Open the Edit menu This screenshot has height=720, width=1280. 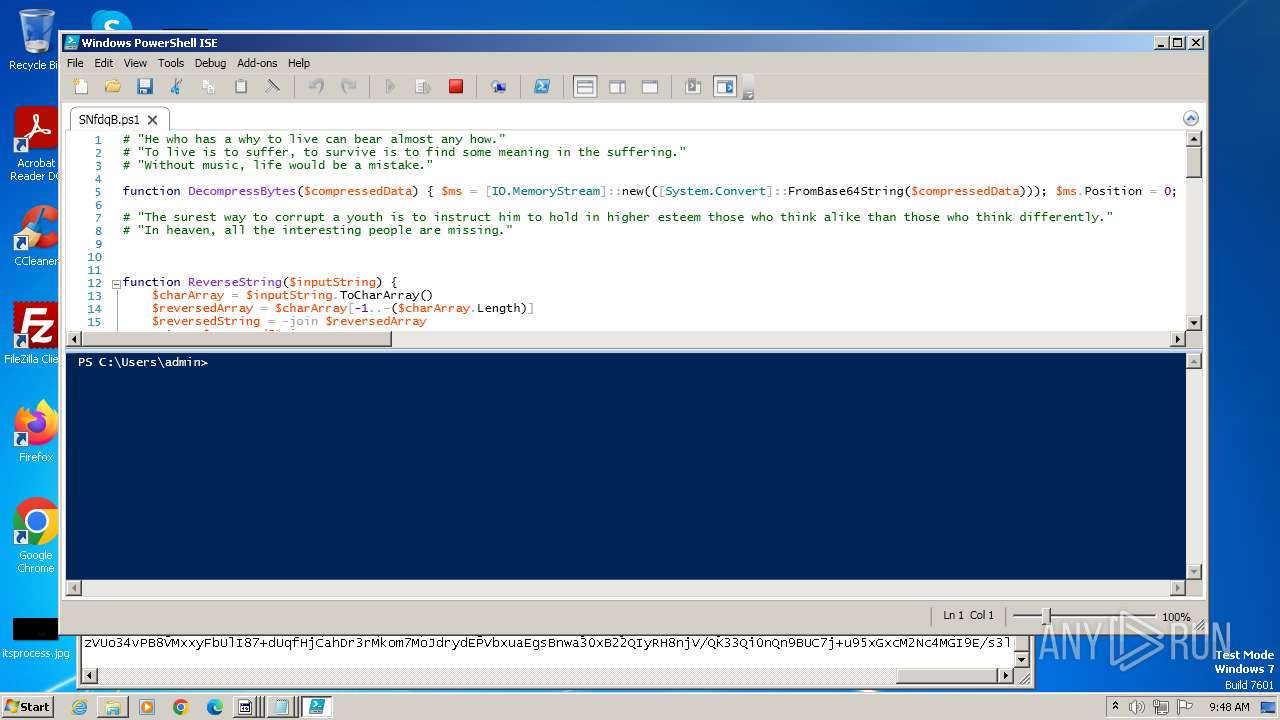(x=104, y=63)
